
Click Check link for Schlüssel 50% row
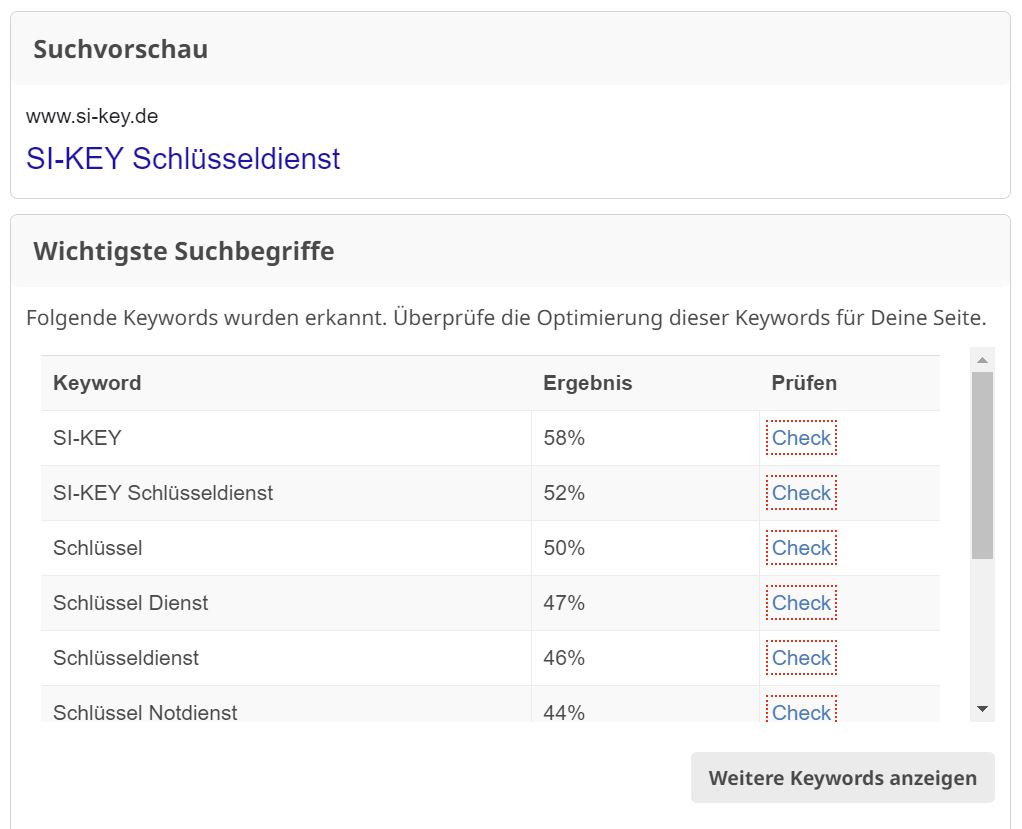pyautogui.click(x=801, y=547)
